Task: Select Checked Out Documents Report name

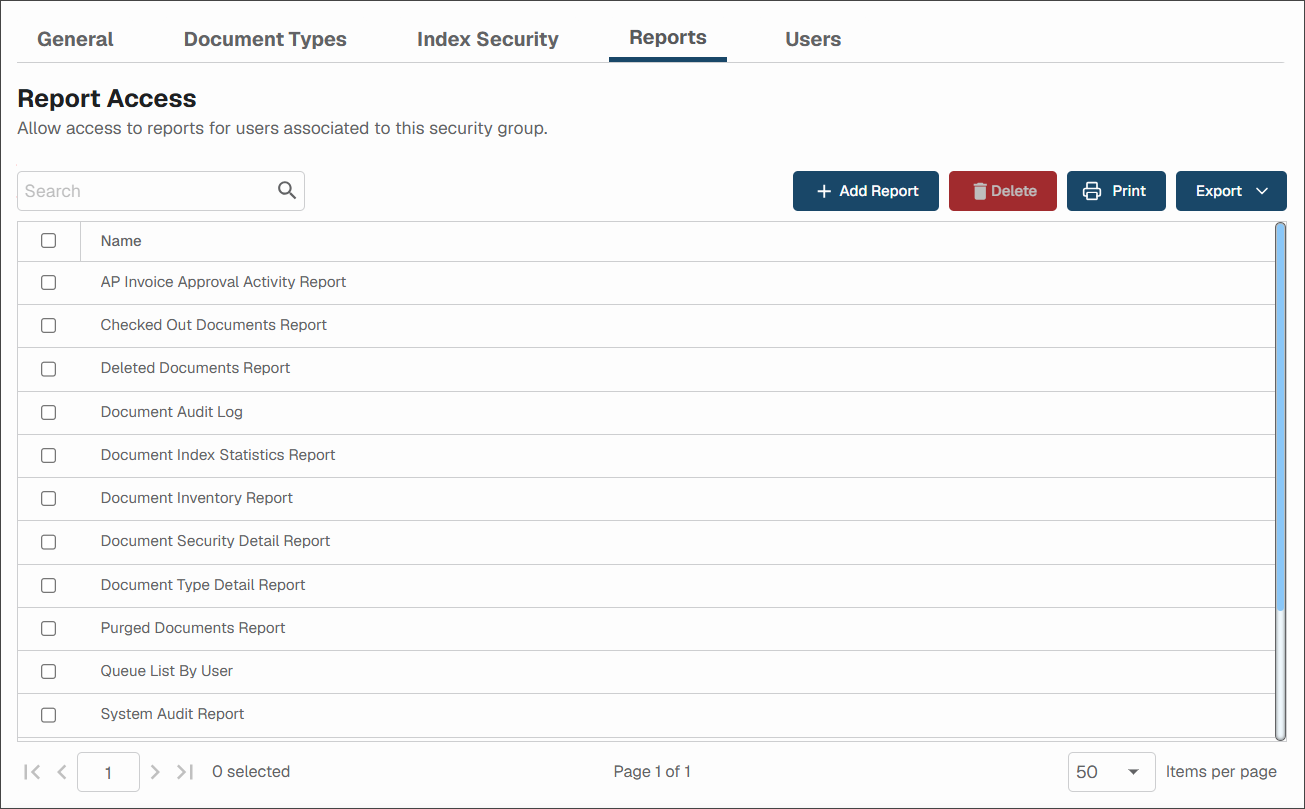Action: click(x=214, y=325)
